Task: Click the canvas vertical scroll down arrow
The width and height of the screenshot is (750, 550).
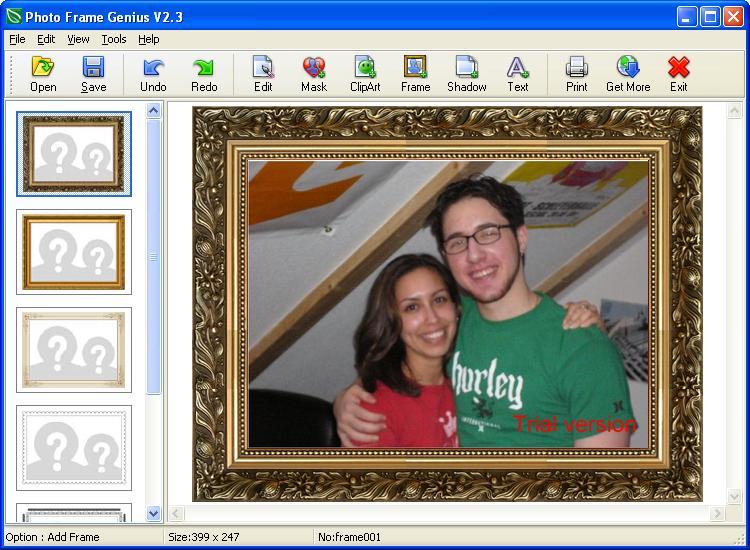Action: tap(734, 496)
